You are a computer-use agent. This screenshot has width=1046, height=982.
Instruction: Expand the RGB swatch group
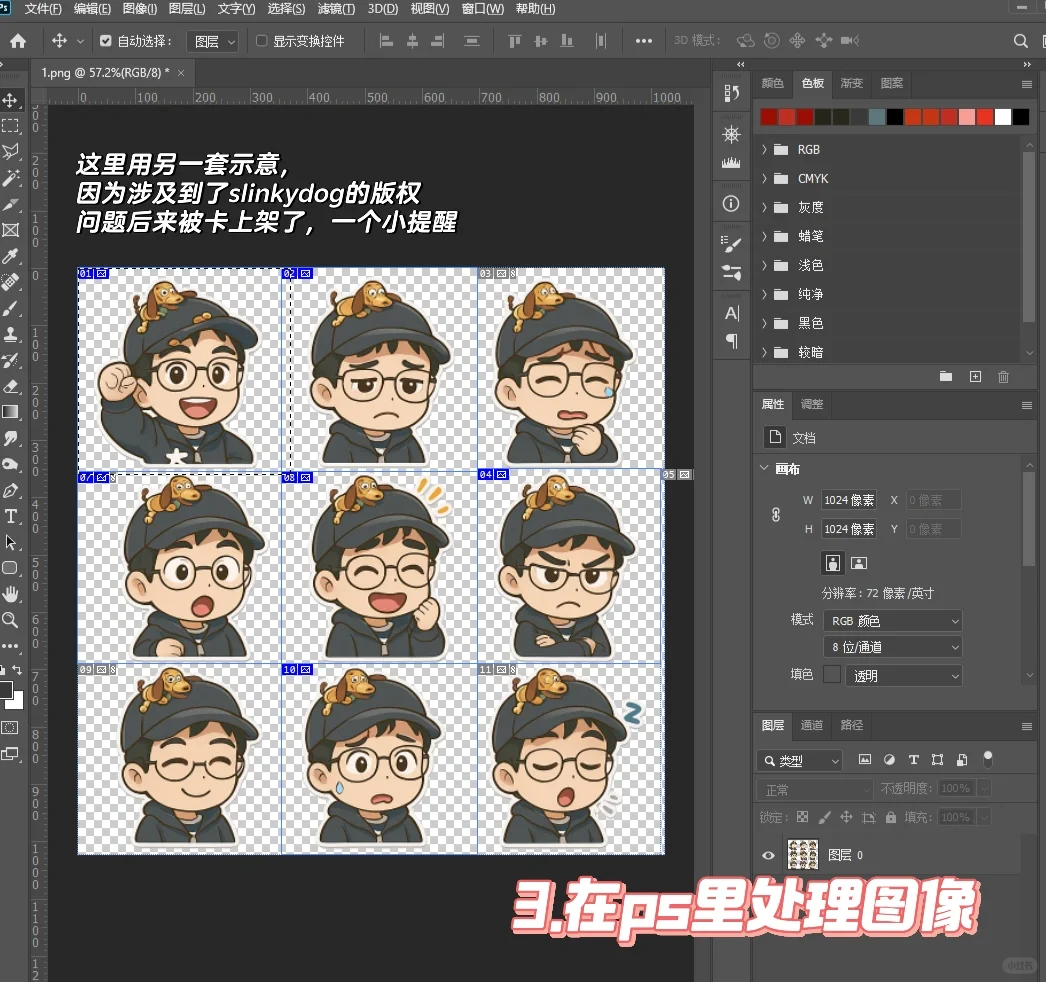coord(764,149)
